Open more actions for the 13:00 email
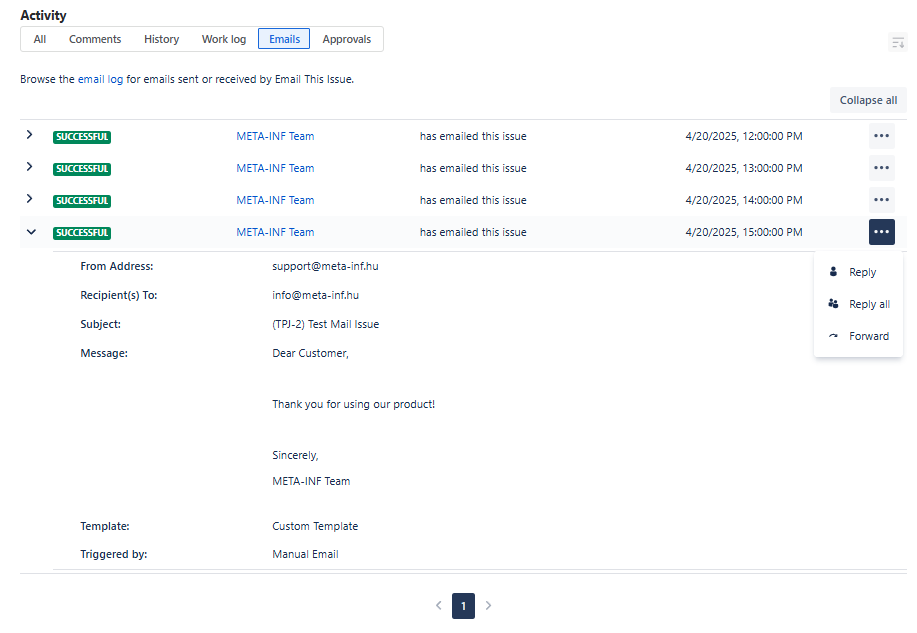Image resolution: width=917 pixels, height=633 pixels. click(x=881, y=168)
